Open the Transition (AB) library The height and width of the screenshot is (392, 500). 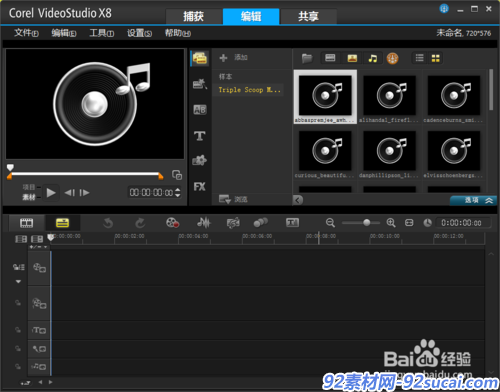click(200, 110)
